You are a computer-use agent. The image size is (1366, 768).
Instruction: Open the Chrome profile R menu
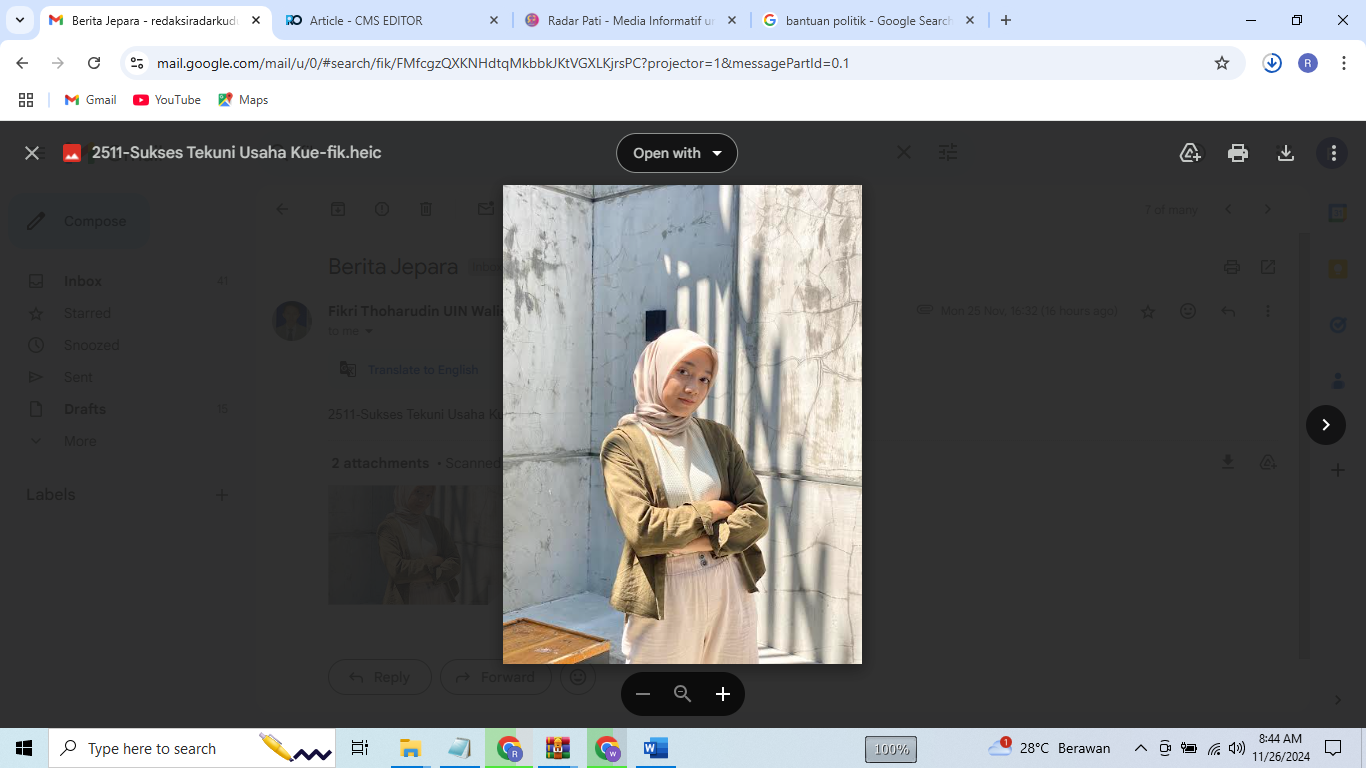coord(1308,63)
